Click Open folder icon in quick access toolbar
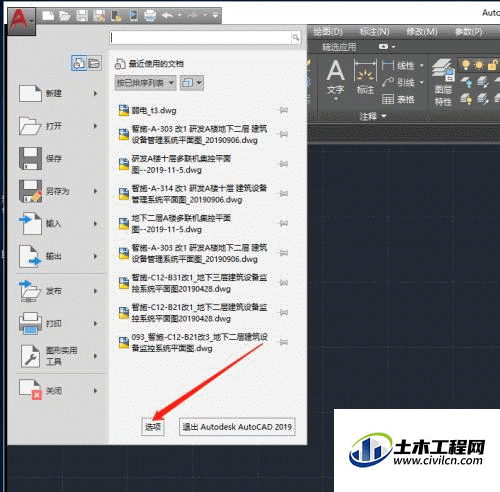 tap(65, 16)
